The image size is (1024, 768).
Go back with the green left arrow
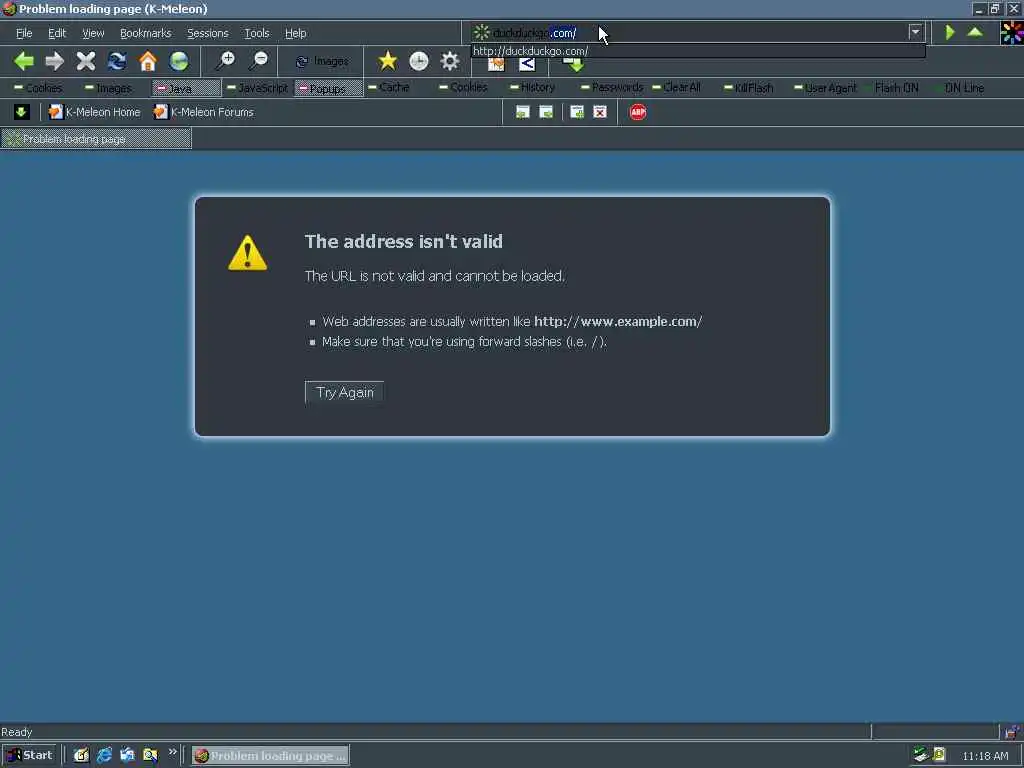point(24,61)
